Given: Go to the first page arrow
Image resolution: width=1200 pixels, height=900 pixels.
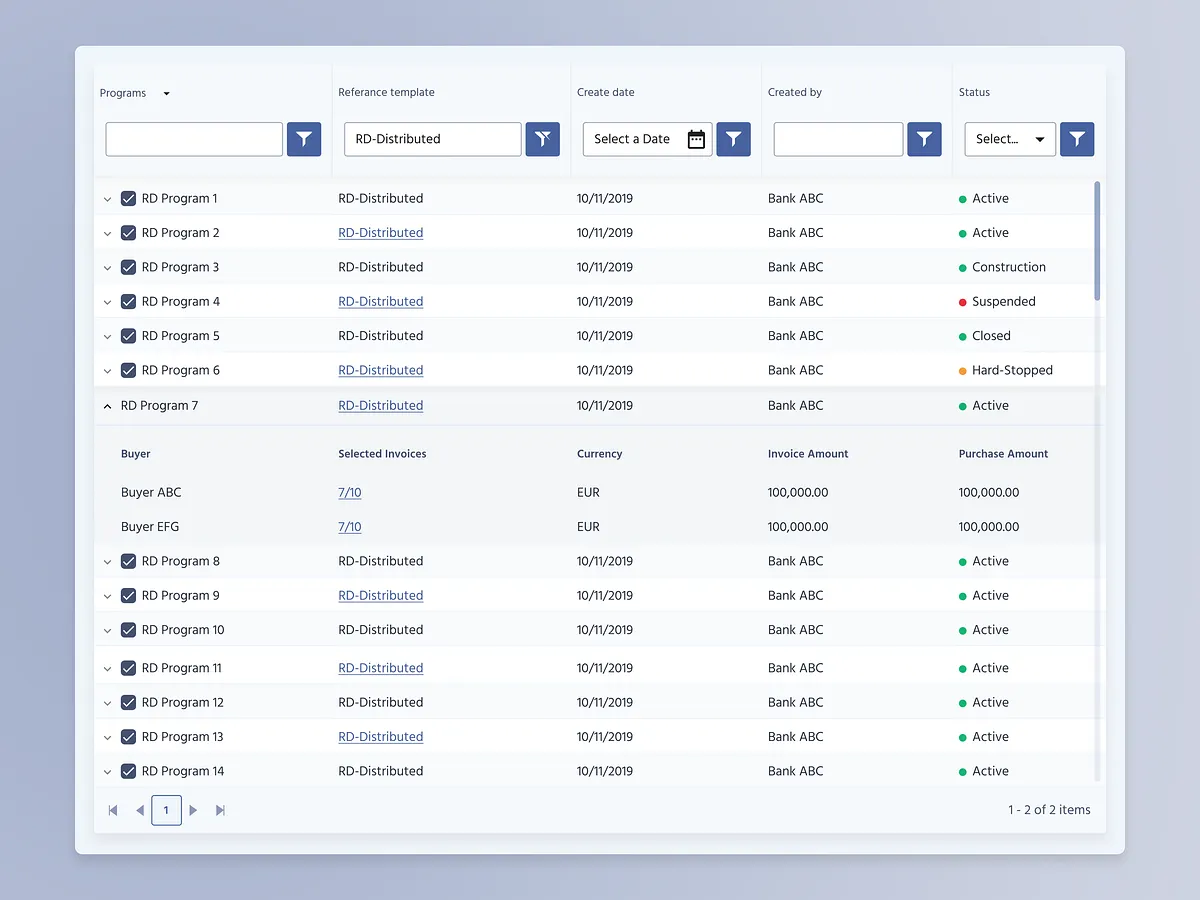Looking at the screenshot, I should pos(113,810).
